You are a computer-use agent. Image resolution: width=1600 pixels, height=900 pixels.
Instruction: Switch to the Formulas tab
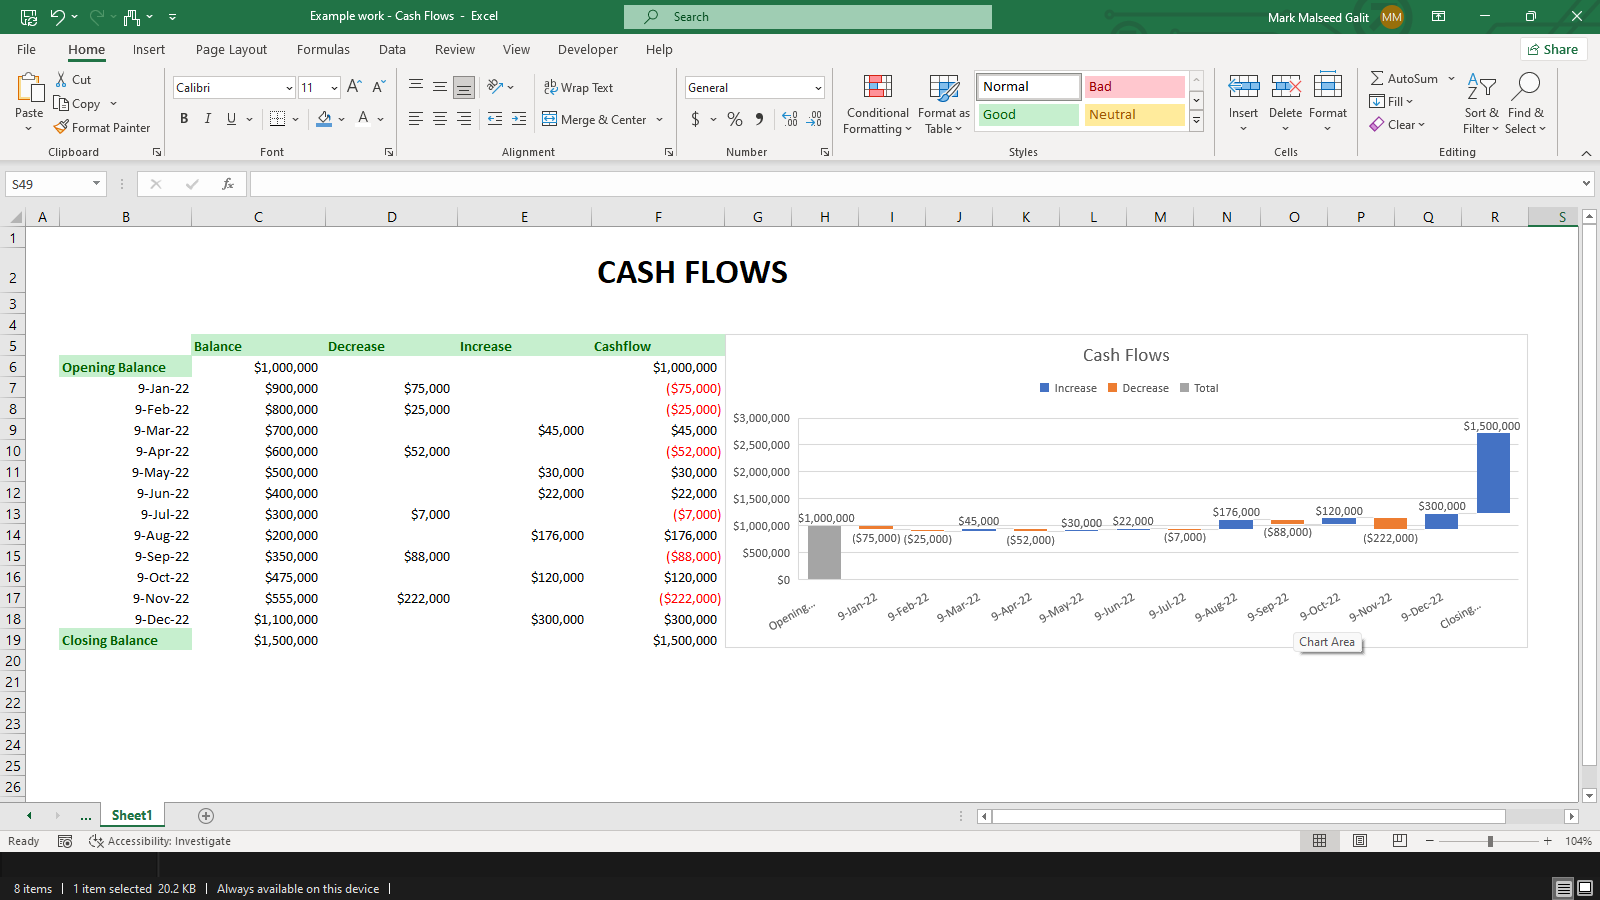[323, 50]
